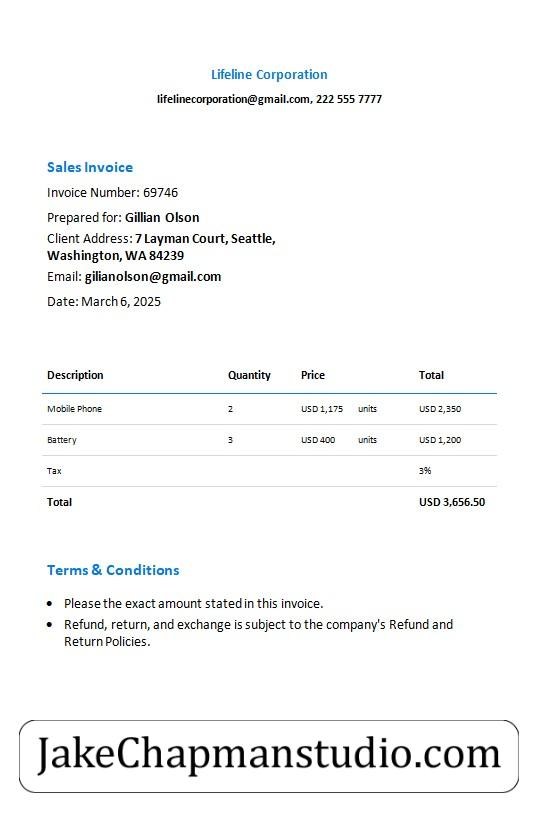Image resolution: width=539 pixels, height=813 pixels.
Task: Click the 3% tax value
Action: [425, 471]
